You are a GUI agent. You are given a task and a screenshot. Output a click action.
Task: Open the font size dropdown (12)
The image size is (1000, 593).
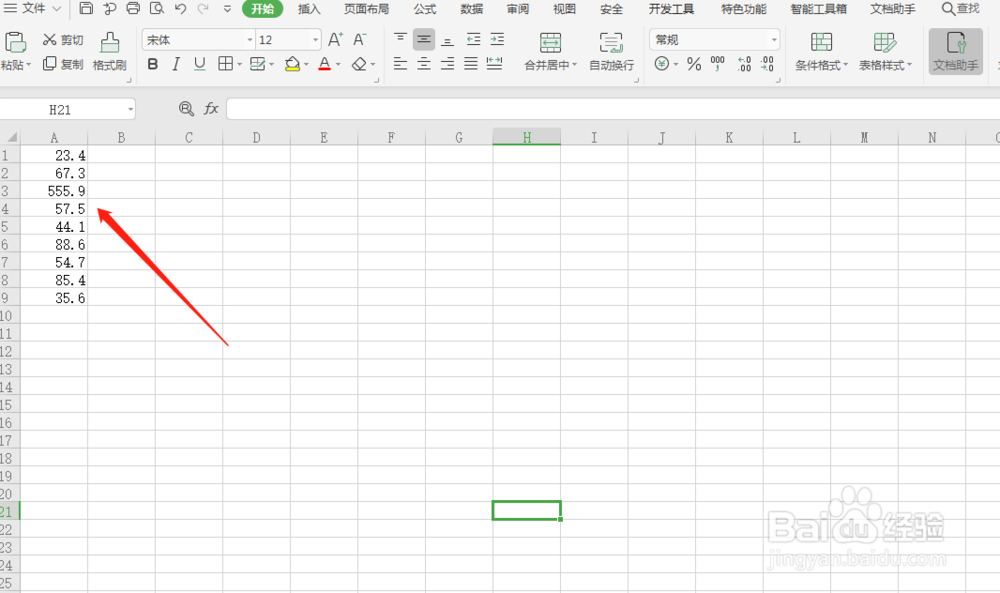click(315, 40)
